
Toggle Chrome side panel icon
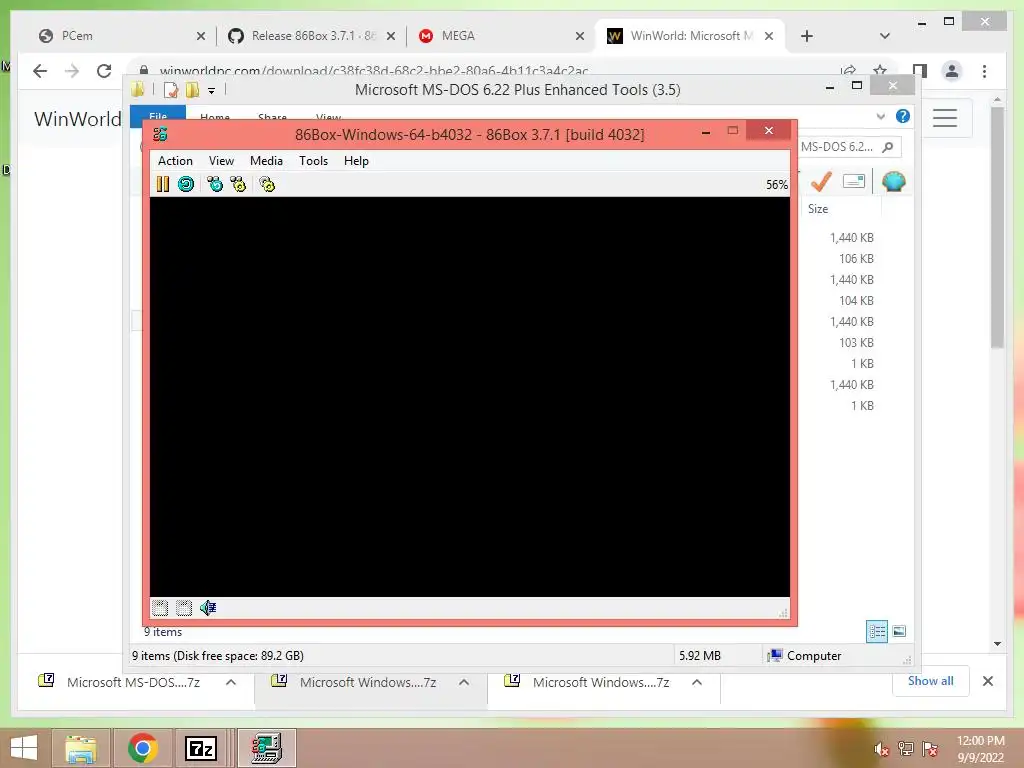[x=920, y=71]
